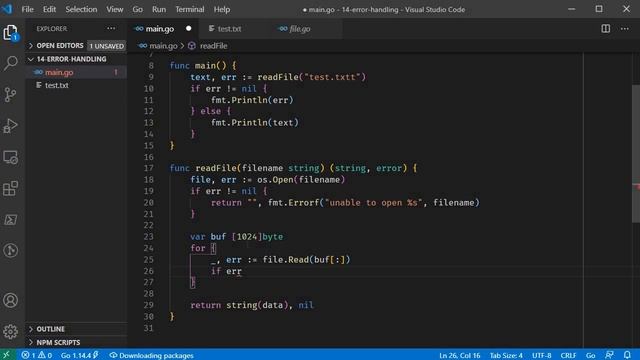Screen dimensions: 640x360
Task: Change the UTF-8 file encoding
Action: (542, 355)
